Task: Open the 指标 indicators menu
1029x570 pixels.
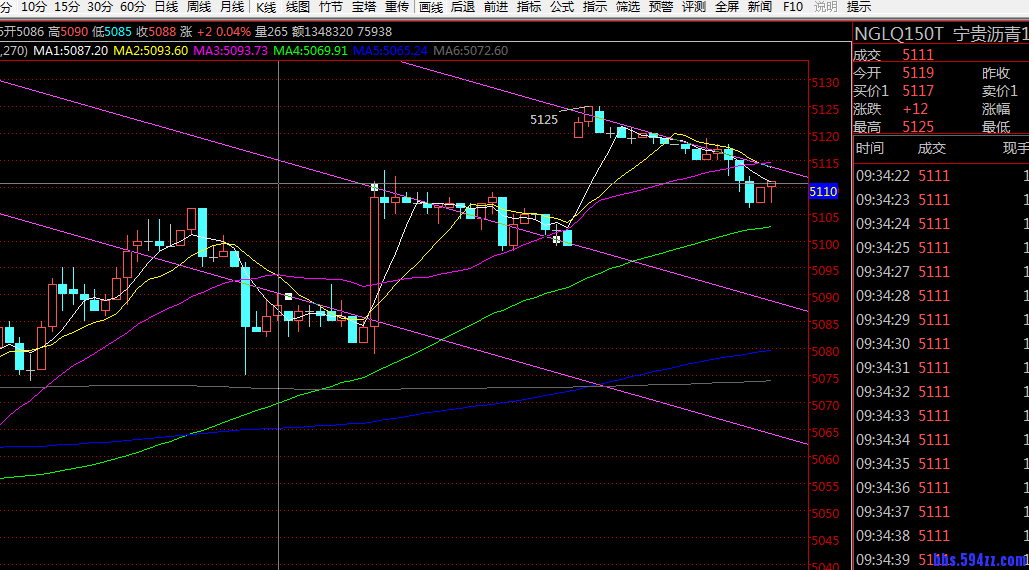Action: (x=529, y=7)
